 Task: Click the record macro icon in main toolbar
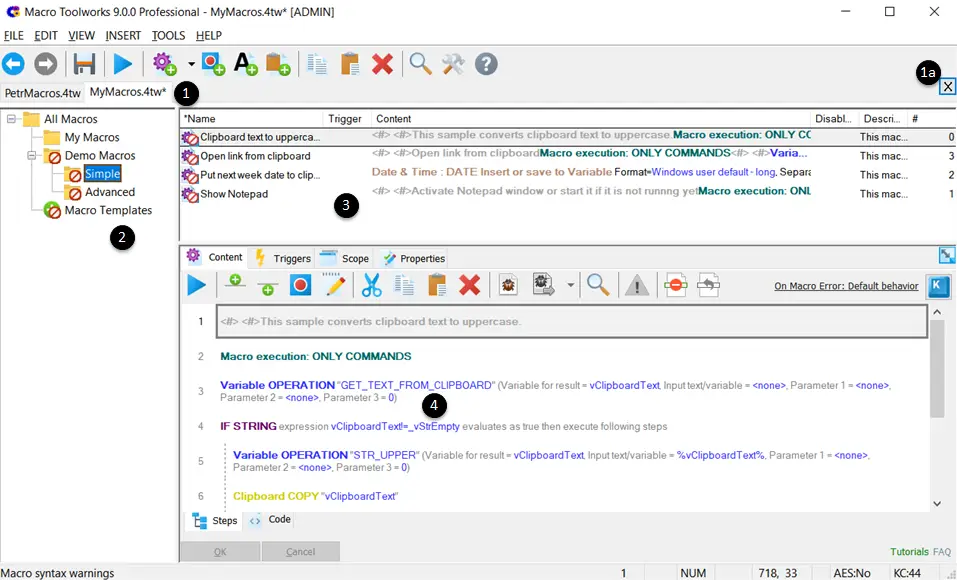(x=213, y=65)
